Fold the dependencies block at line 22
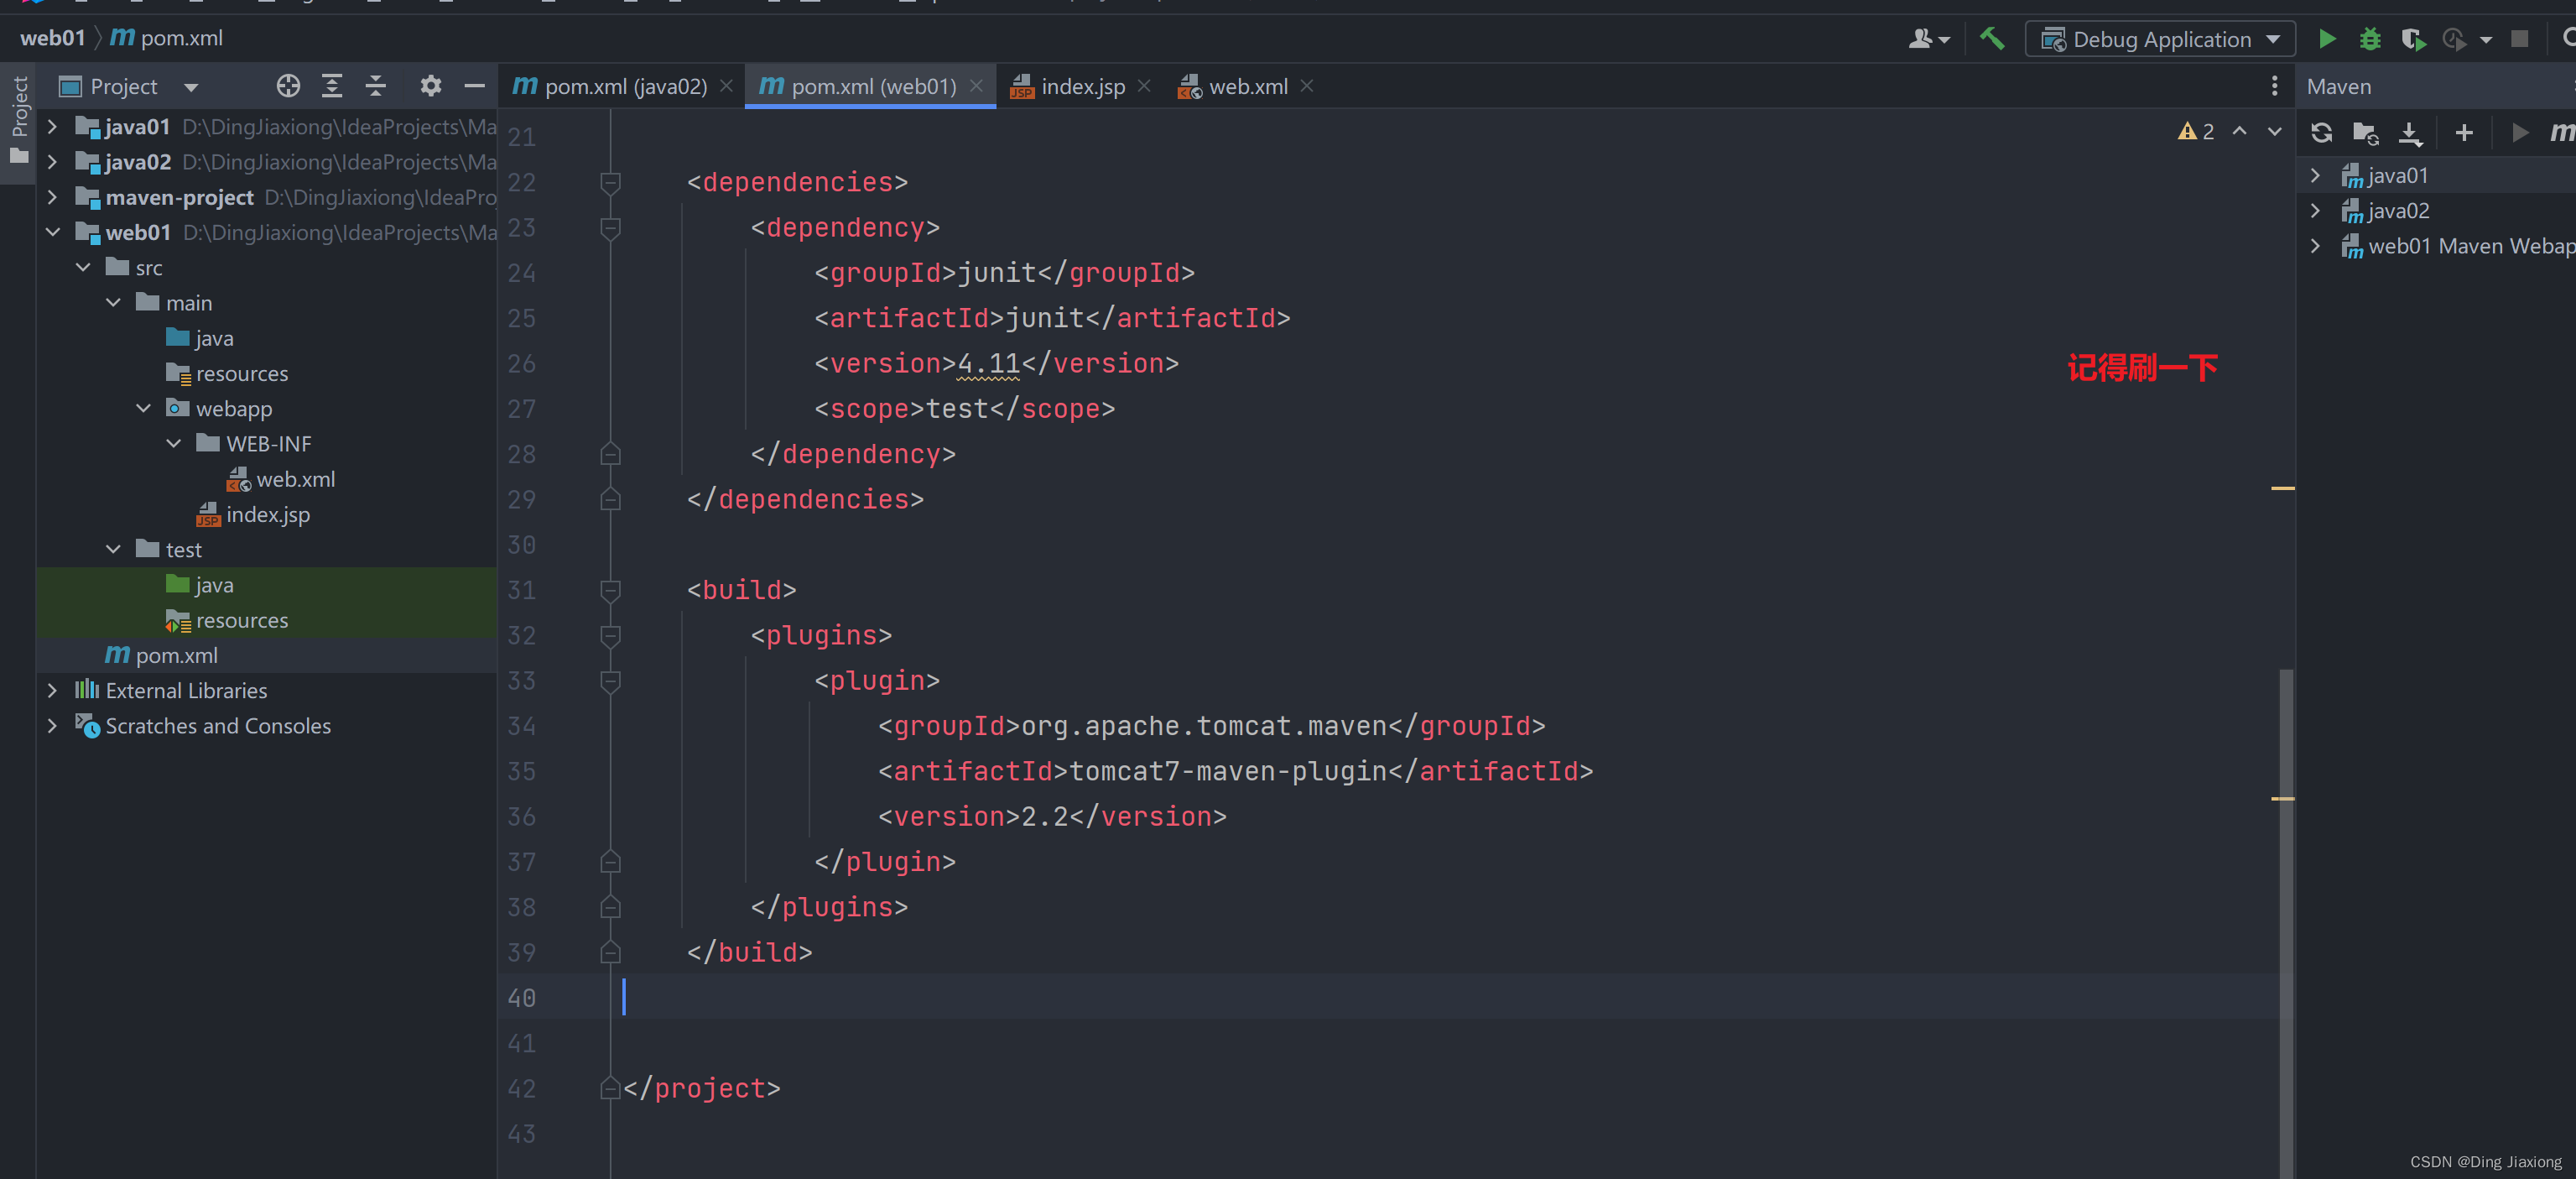 tap(610, 182)
